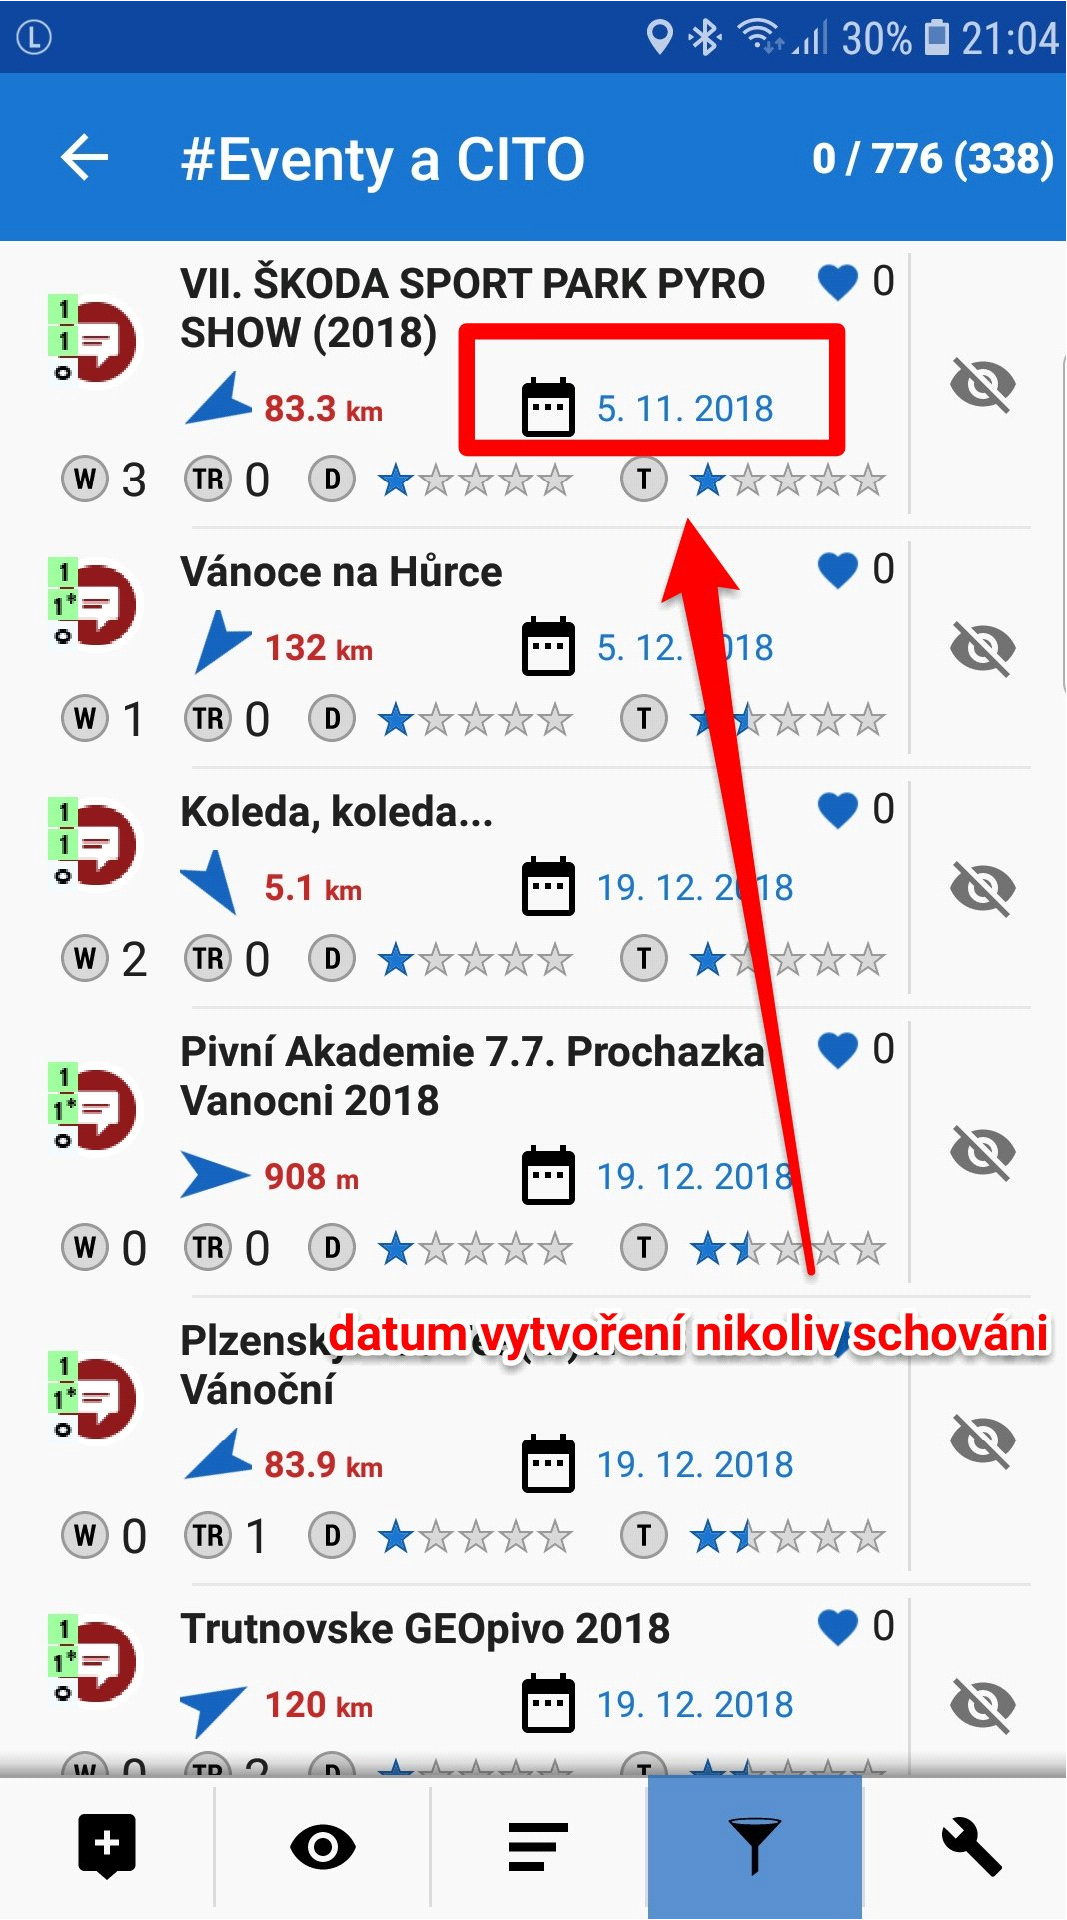The image size is (1067, 1920).
Task: Select the filter funnel tab
Action: pyautogui.click(x=755, y=1847)
